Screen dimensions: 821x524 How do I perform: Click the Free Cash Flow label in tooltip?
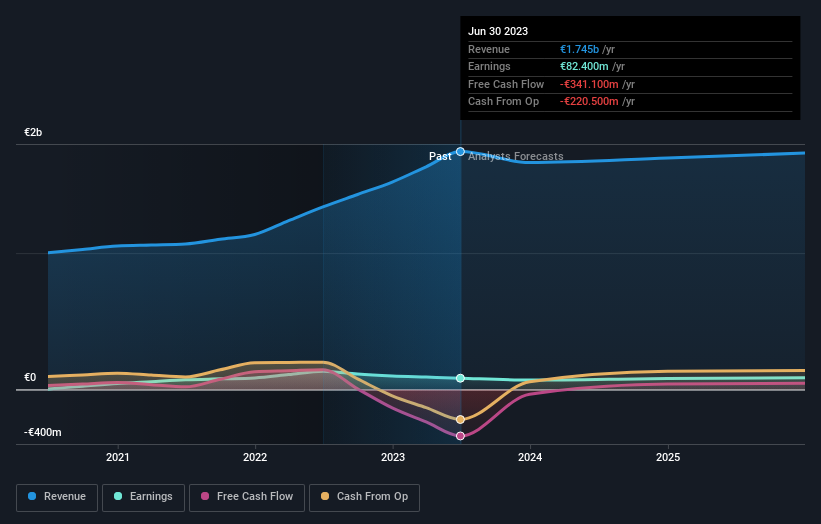(x=506, y=84)
